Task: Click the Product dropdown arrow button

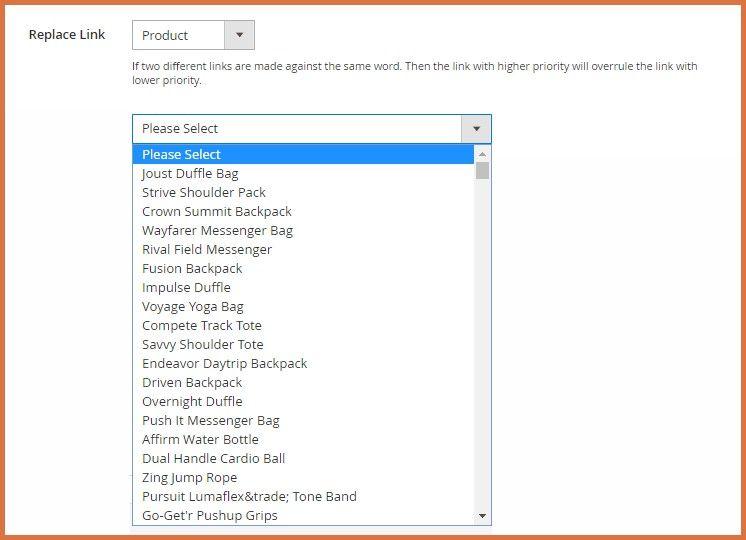Action: tap(239, 35)
